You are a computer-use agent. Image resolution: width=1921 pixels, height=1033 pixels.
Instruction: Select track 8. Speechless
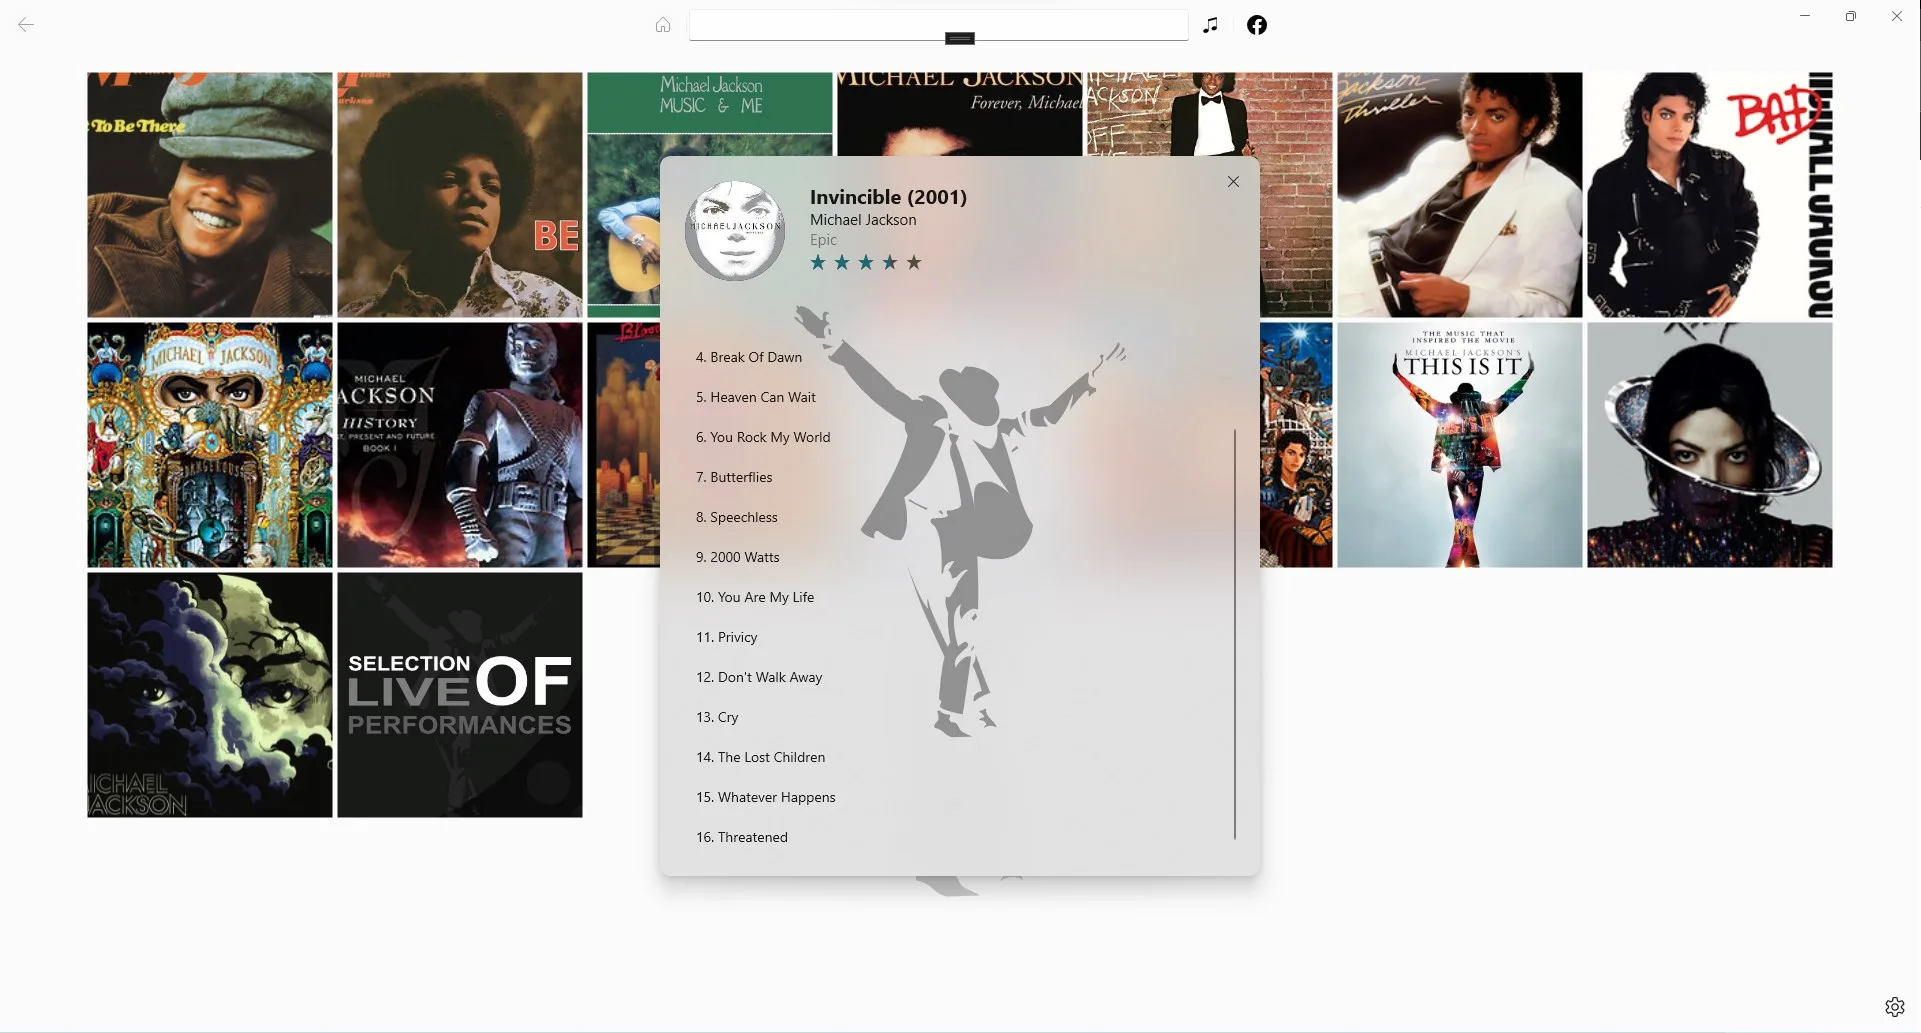737,517
